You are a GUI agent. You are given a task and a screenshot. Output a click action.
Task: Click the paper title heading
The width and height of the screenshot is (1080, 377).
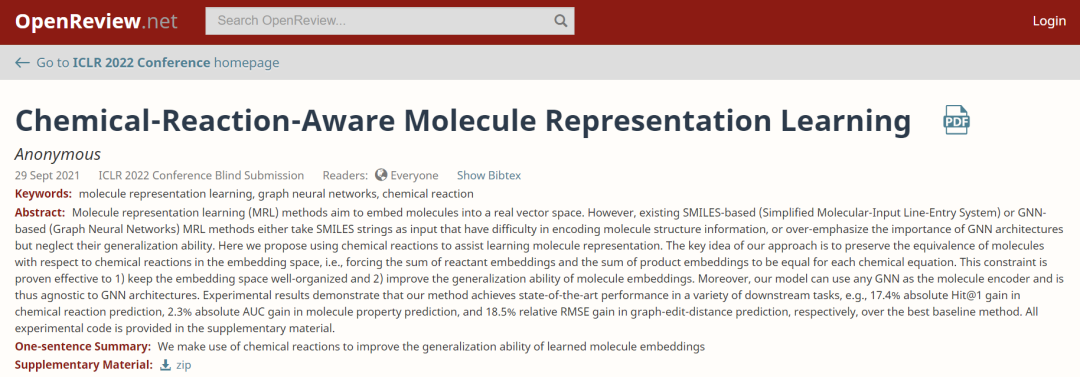pos(463,120)
